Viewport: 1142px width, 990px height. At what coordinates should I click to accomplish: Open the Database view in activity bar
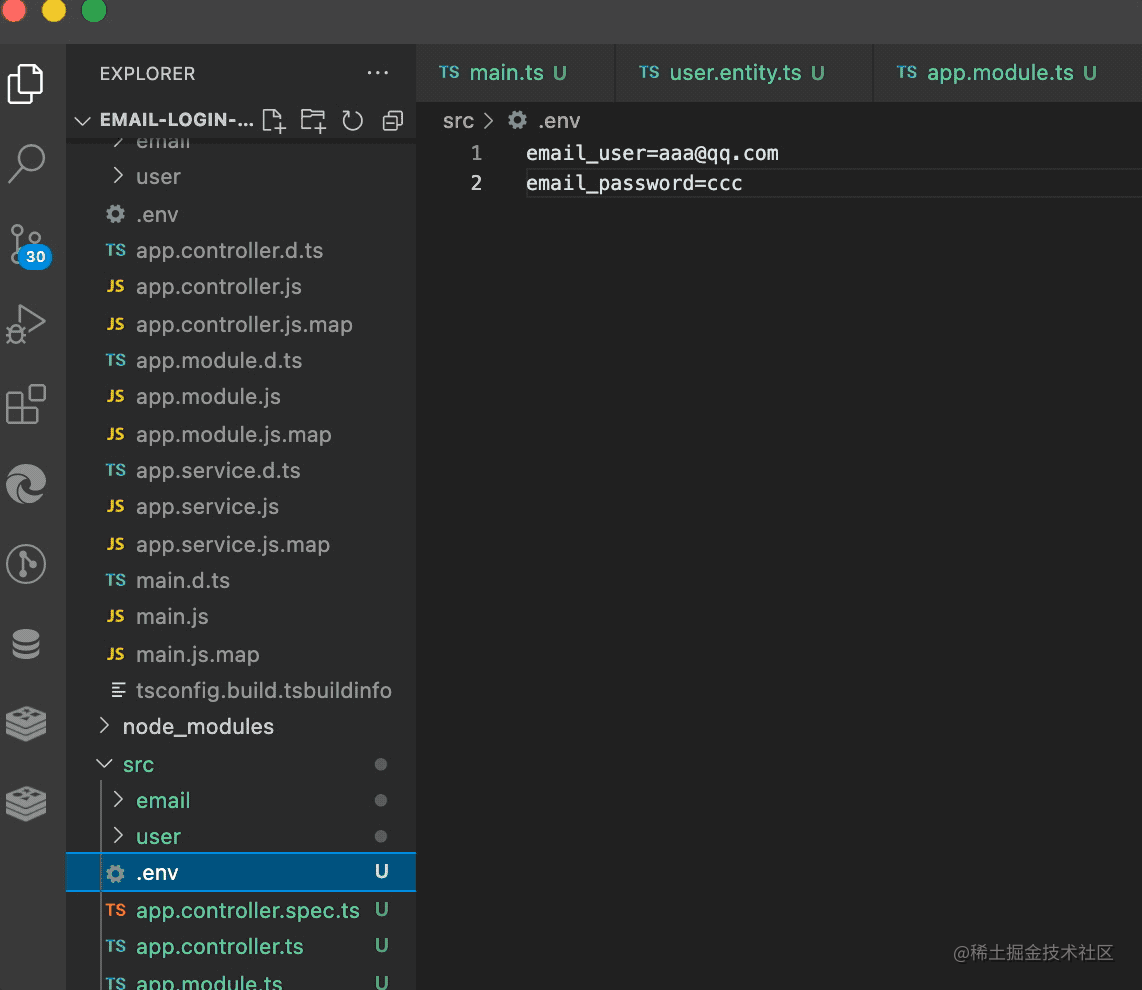[x=26, y=645]
